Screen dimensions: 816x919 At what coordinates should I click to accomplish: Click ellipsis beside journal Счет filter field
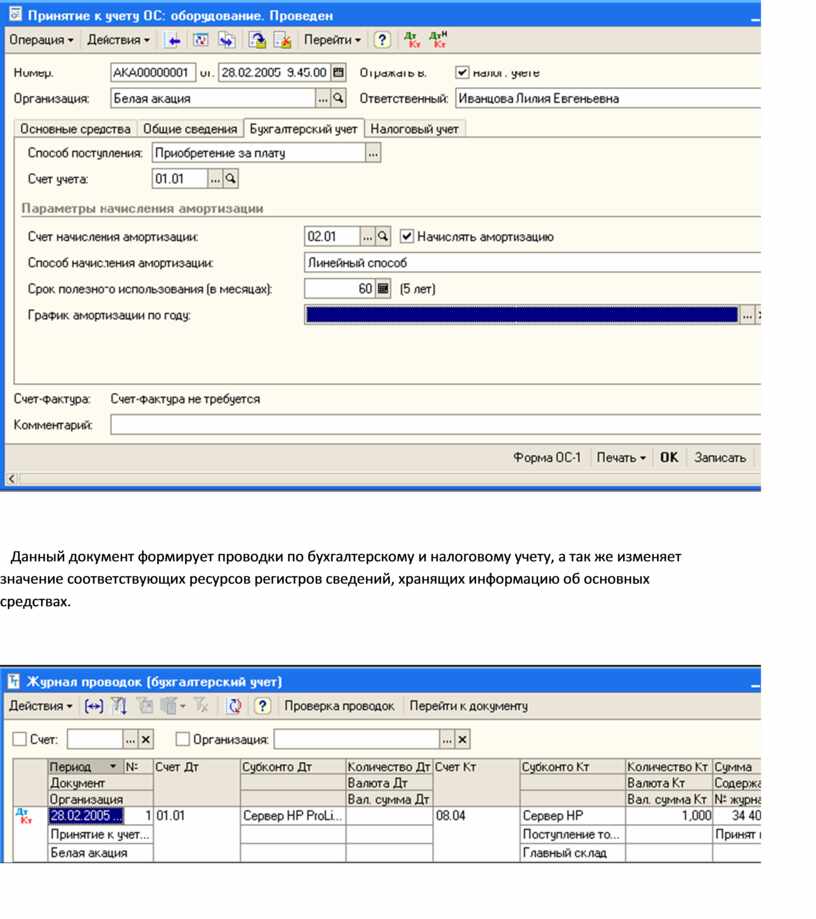131,740
